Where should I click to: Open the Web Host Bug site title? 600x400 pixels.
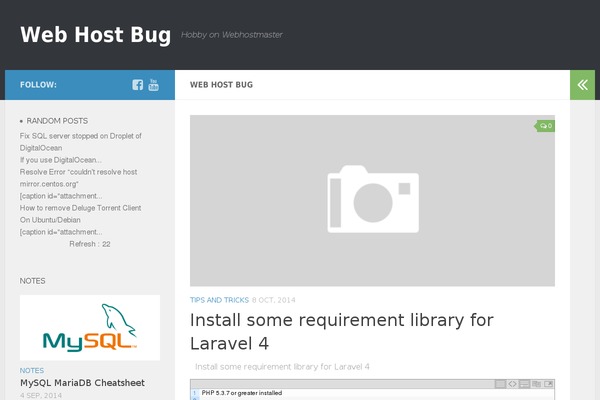tap(96, 34)
